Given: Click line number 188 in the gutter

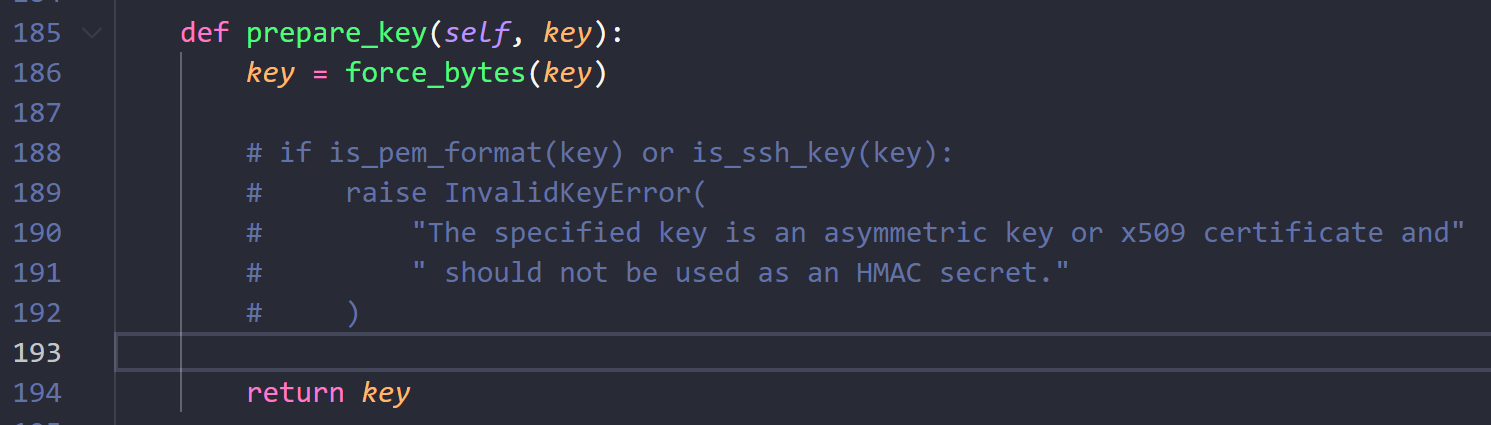Looking at the screenshot, I should click(38, 153).
